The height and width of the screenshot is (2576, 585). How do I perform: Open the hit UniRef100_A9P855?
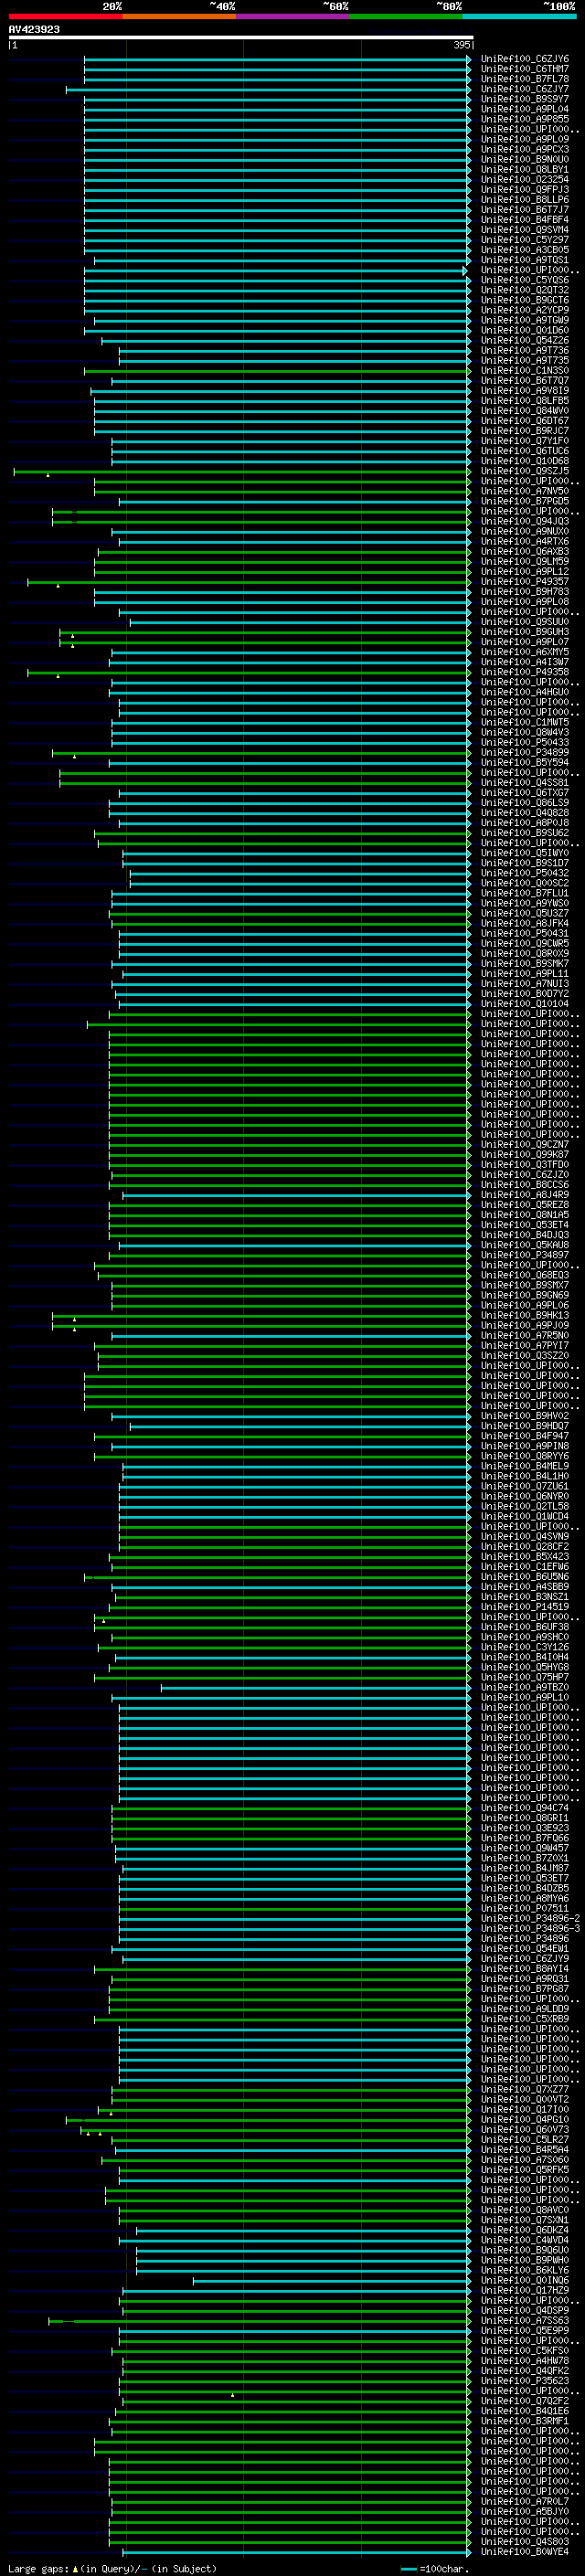pyautogui.click(x=525, y=119)
